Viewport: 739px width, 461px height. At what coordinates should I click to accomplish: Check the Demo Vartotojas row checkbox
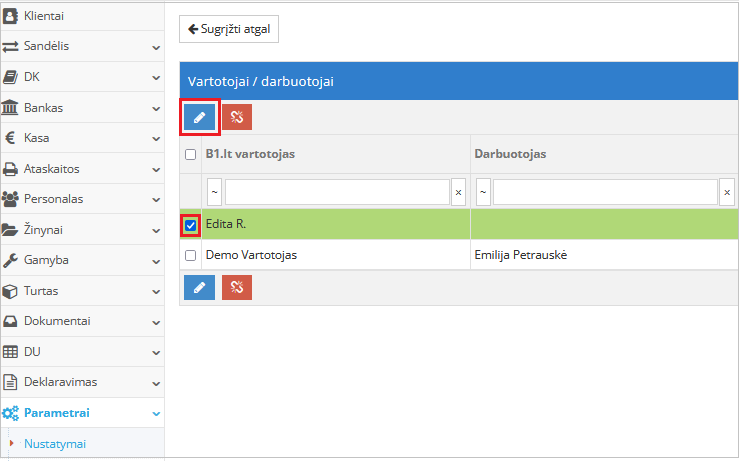(x=191, y=255)
